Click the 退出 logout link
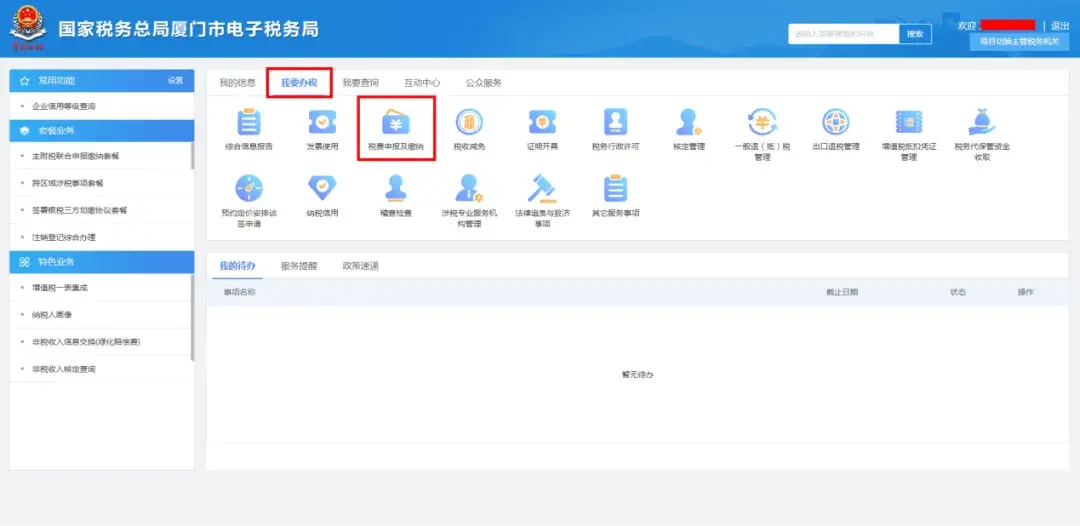The height and width of the screenshot is (526, 1080). tap(1060, 25)
